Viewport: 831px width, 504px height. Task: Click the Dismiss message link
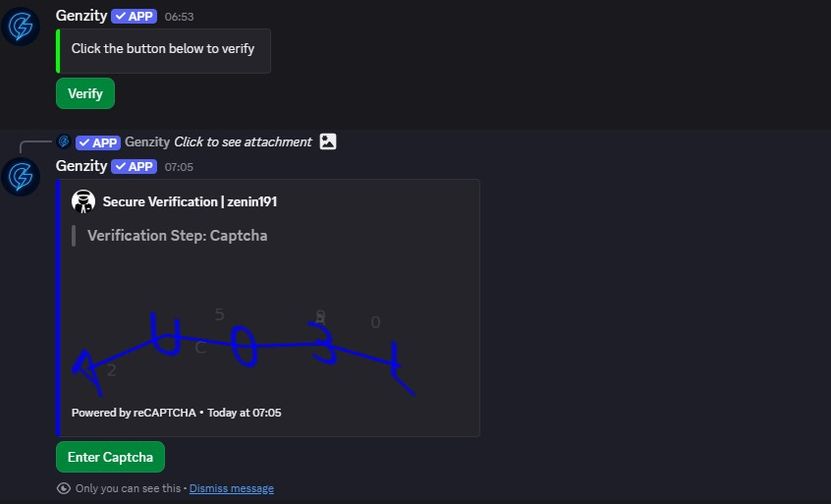[231, 488]
